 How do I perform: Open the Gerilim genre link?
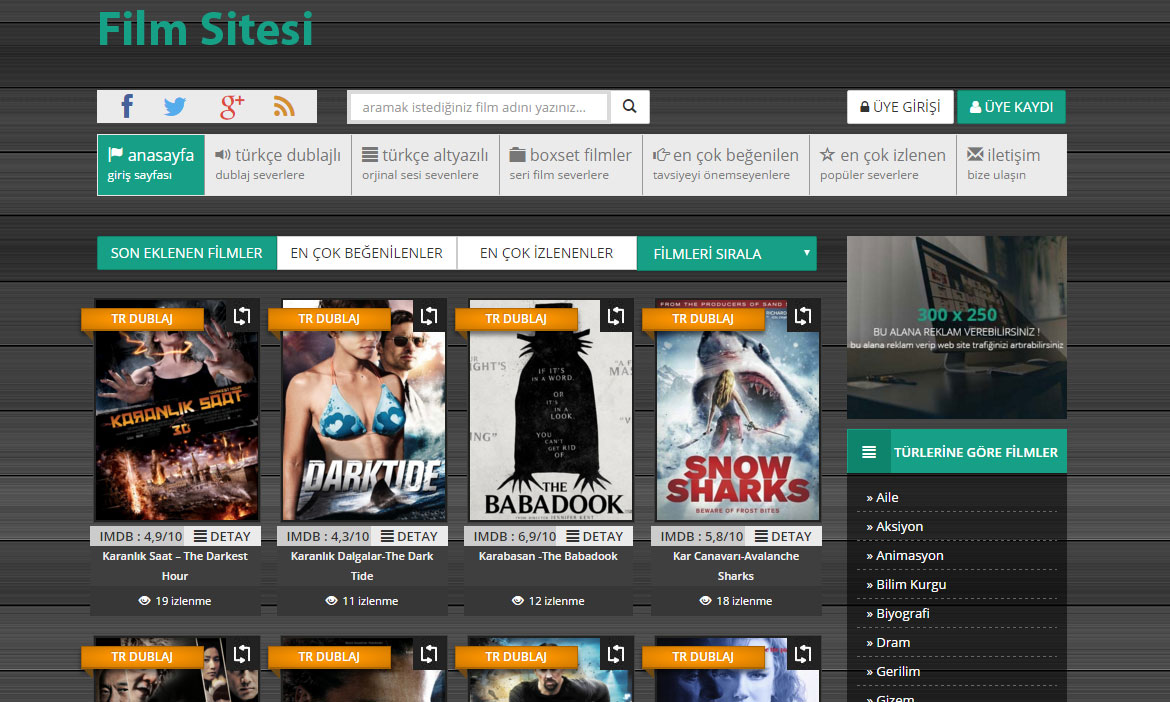point(898,672)
